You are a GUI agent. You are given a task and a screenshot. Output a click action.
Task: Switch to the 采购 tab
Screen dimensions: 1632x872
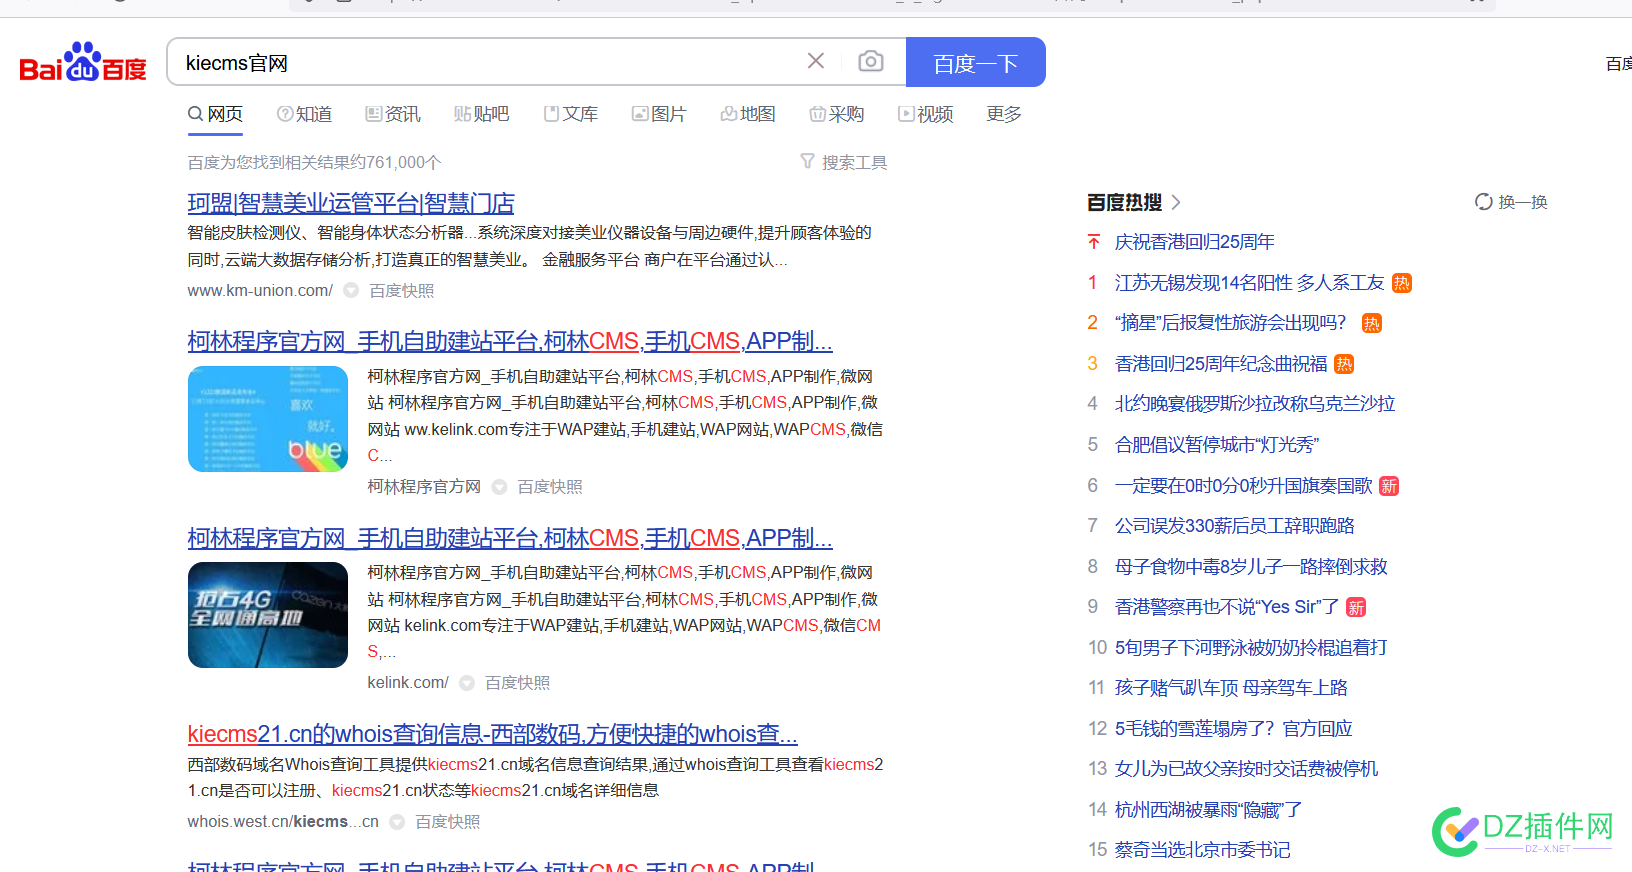point(837,114)
